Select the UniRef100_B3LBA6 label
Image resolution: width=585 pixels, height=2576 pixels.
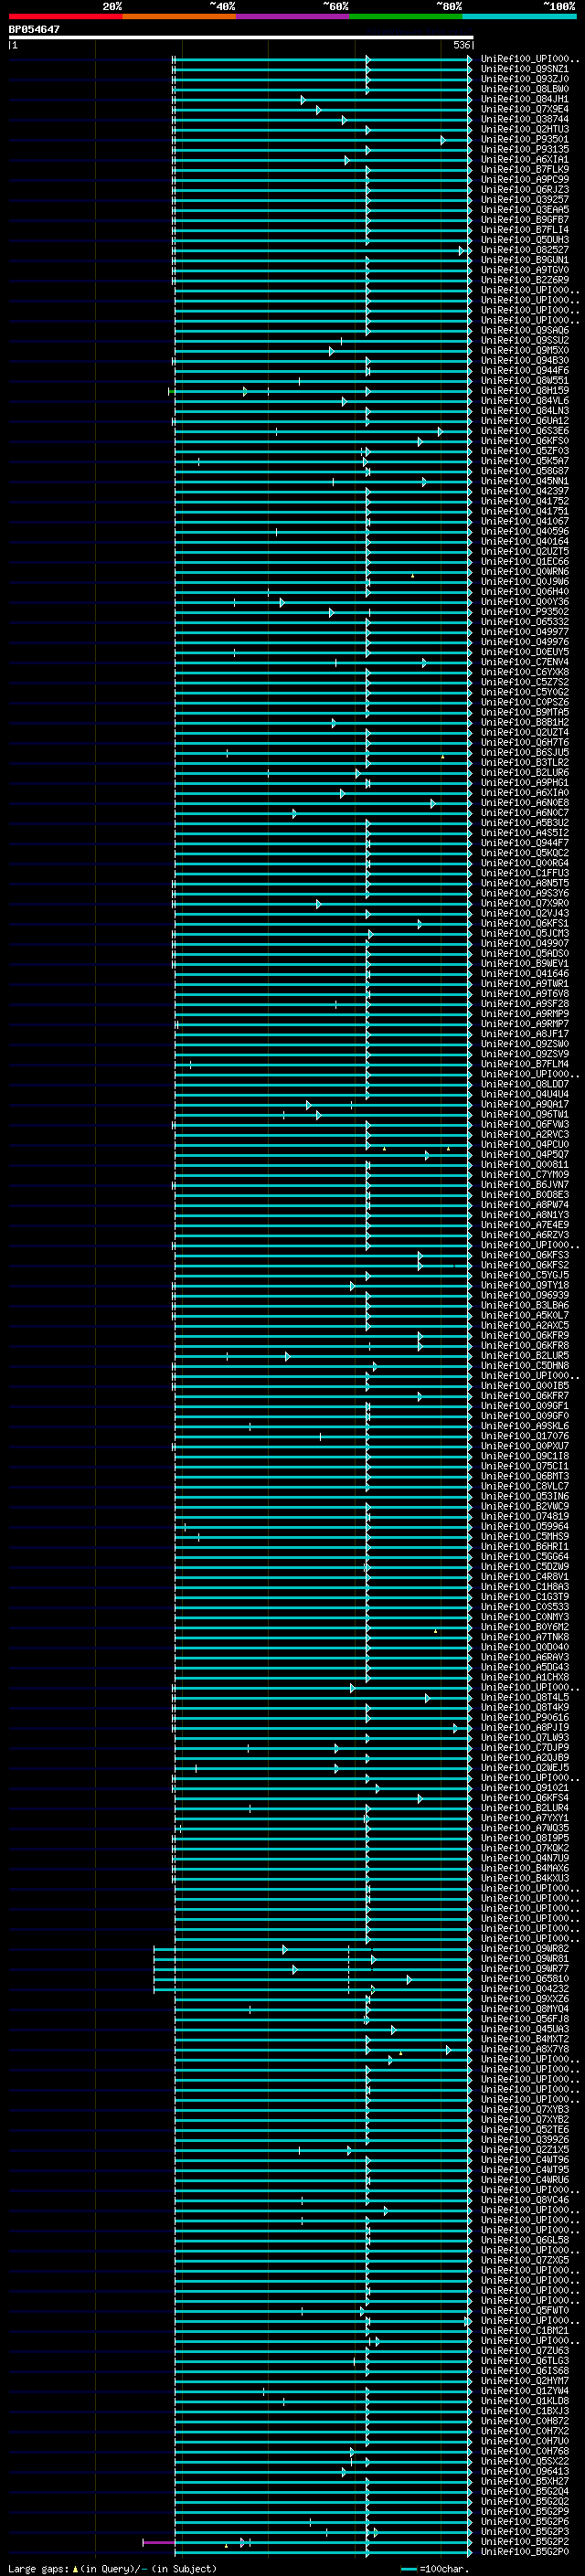(x=525, y=1305)
